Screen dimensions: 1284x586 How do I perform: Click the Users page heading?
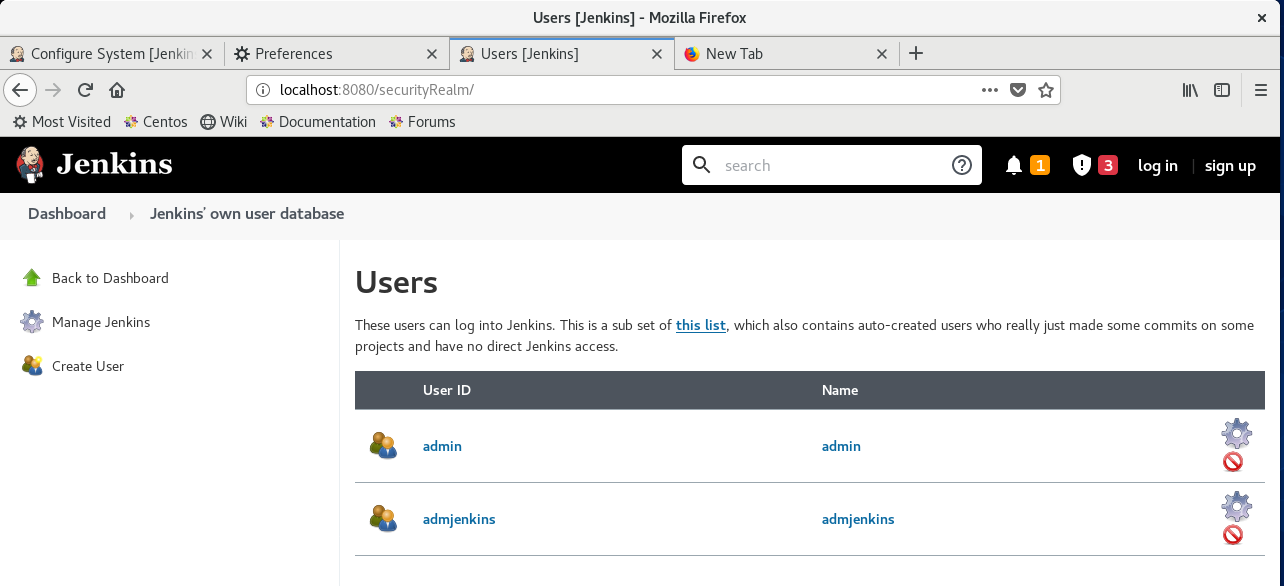click(x=396, y=282)
